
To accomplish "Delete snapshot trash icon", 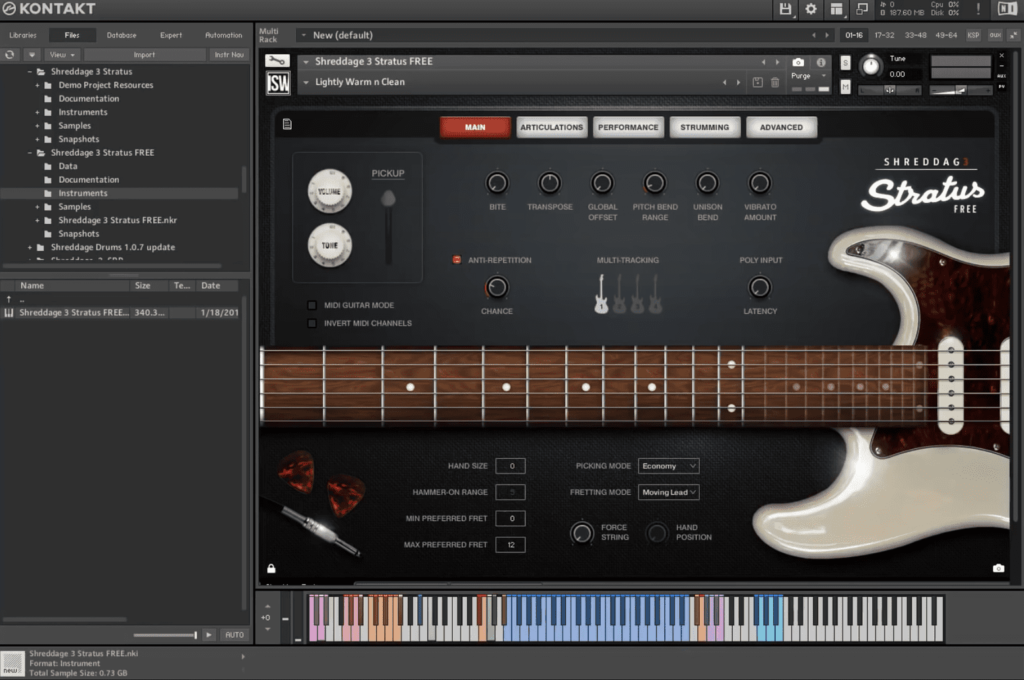I will [775, 82].
